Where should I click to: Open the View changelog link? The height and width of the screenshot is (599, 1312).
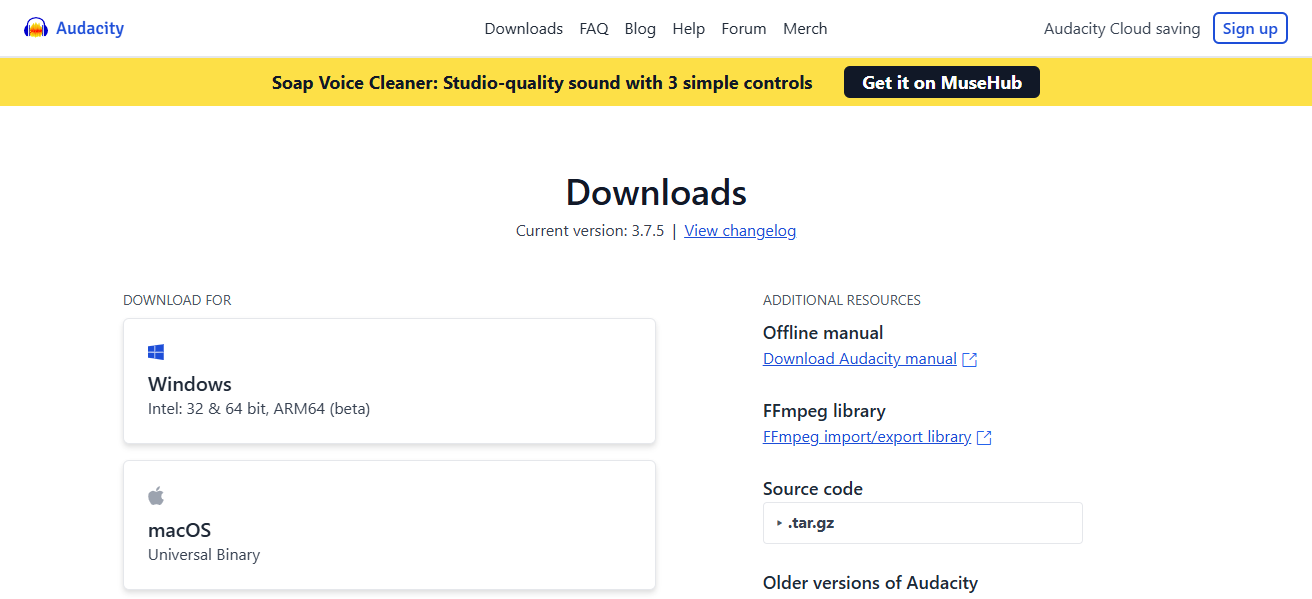[740, 231]
